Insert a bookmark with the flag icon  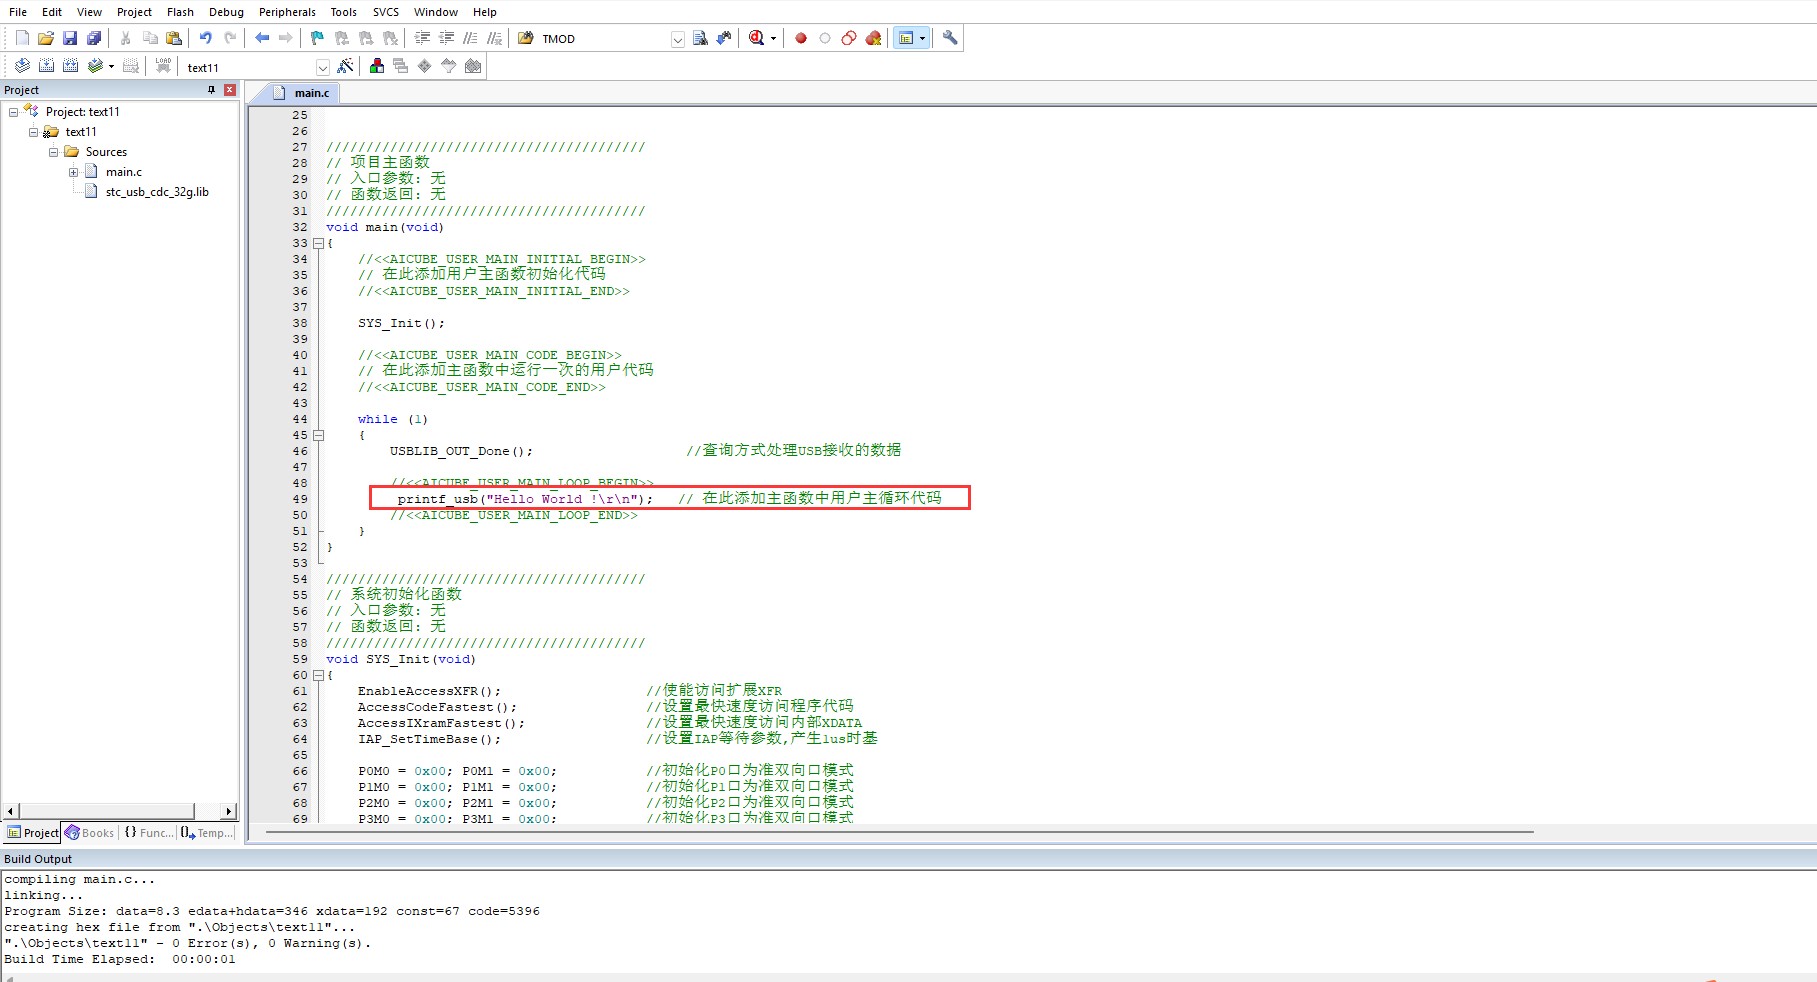(317, 38)
